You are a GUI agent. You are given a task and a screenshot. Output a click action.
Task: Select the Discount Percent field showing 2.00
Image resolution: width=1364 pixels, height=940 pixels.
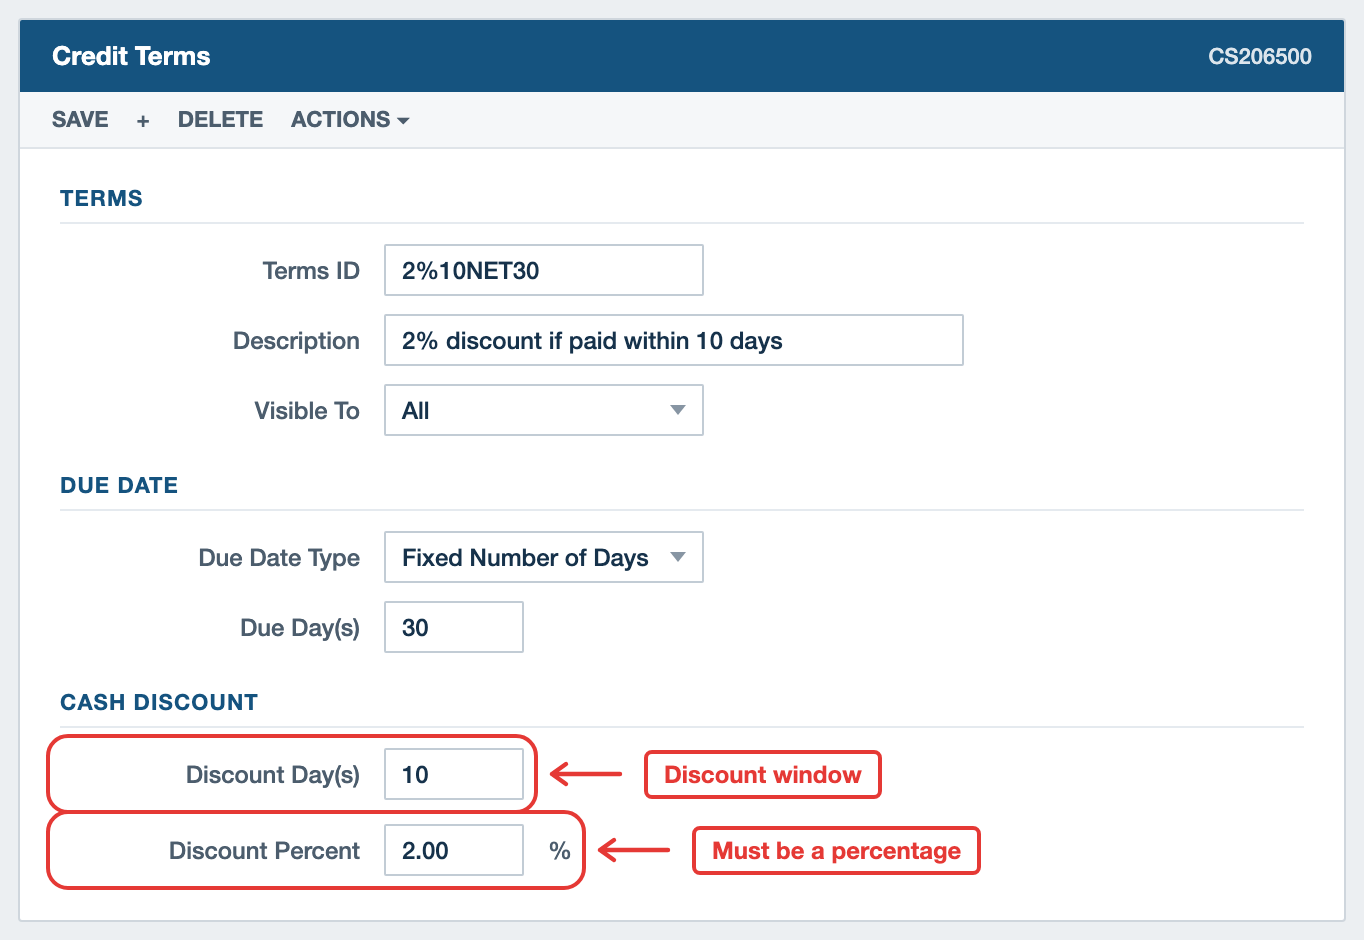(x=454, y=850)
